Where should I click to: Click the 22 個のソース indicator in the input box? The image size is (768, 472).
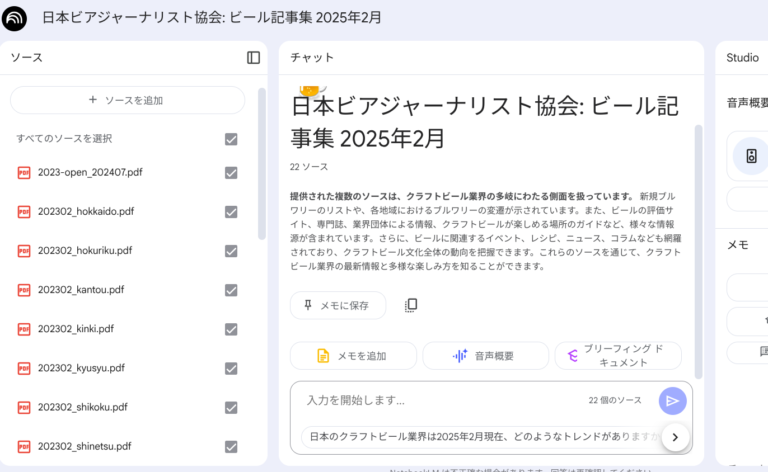[615, 401]
